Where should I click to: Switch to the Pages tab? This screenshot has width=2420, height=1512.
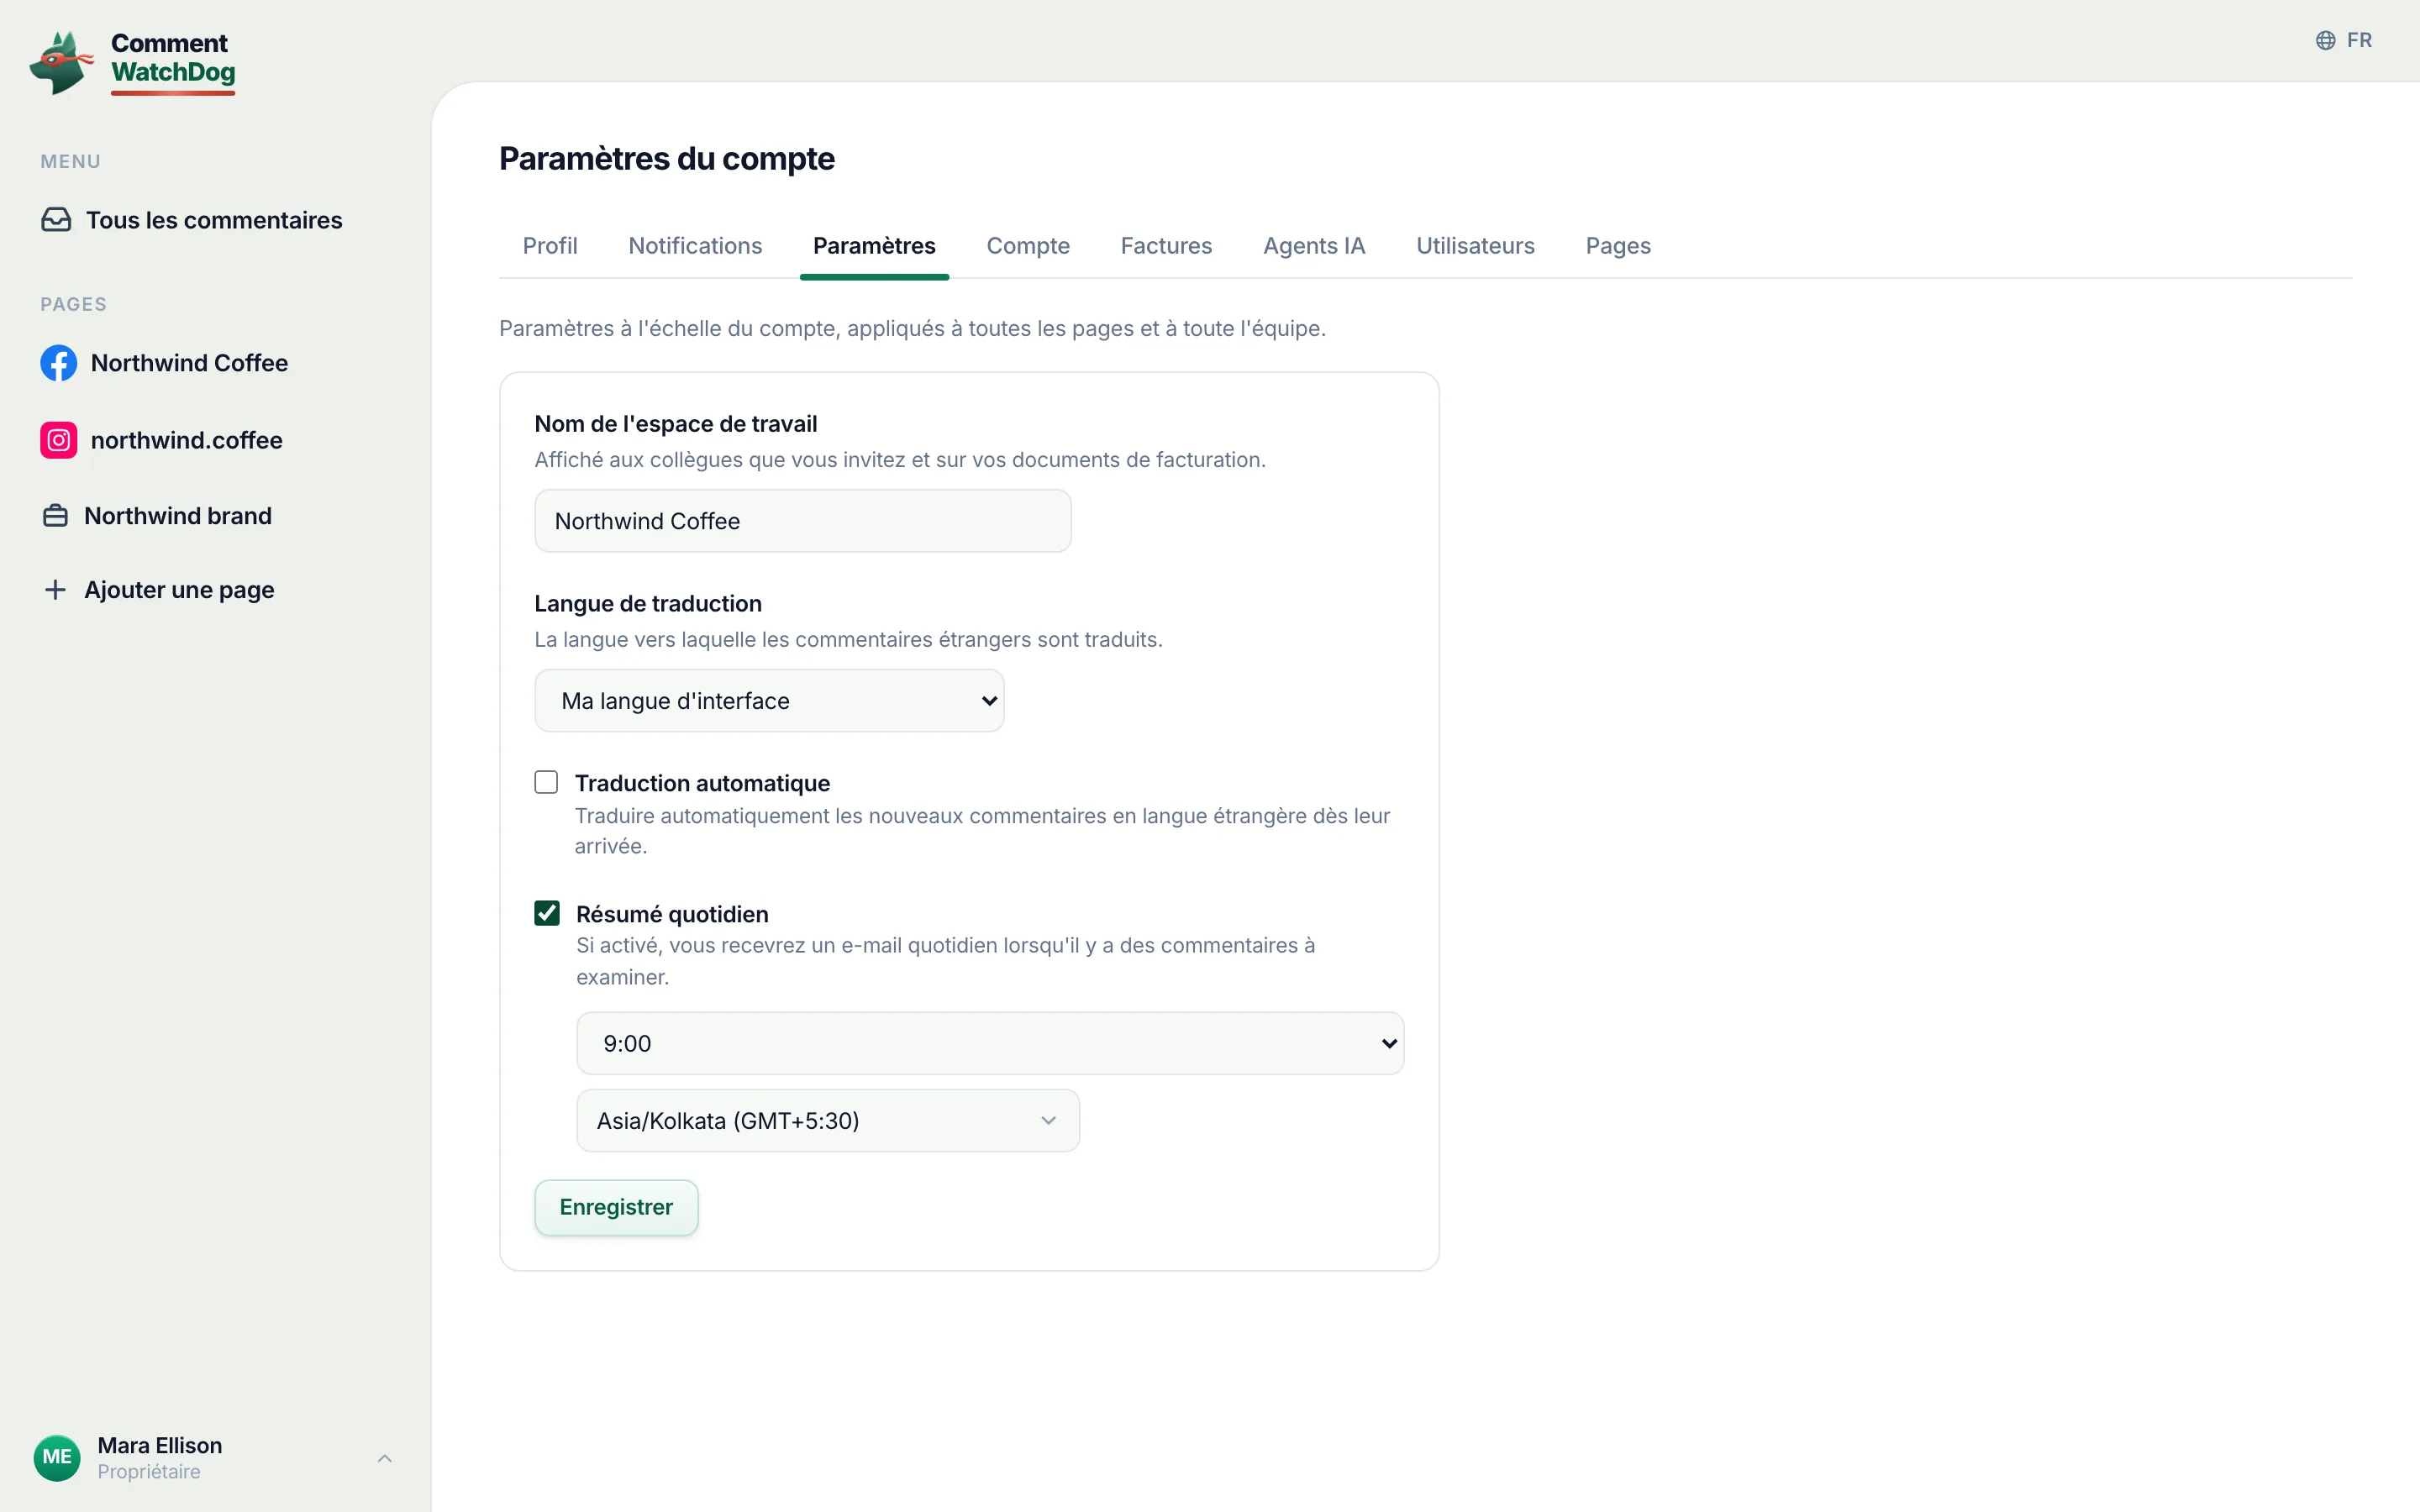point(1618,246)
